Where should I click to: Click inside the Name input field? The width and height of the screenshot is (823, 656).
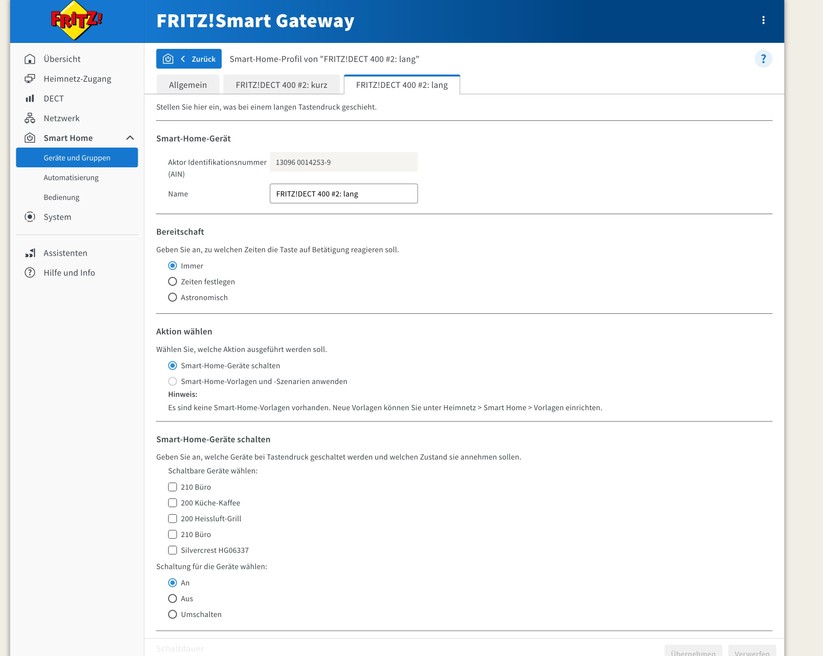343,193
